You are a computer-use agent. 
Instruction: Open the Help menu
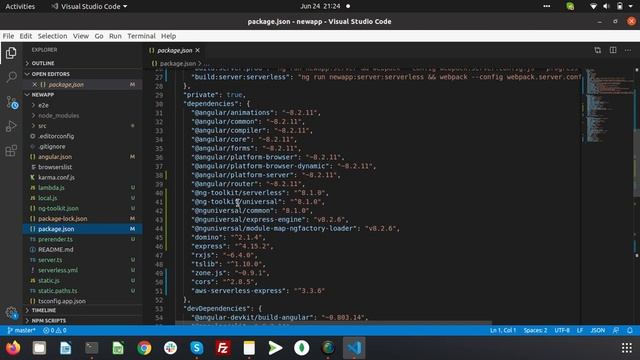[168, 36]
